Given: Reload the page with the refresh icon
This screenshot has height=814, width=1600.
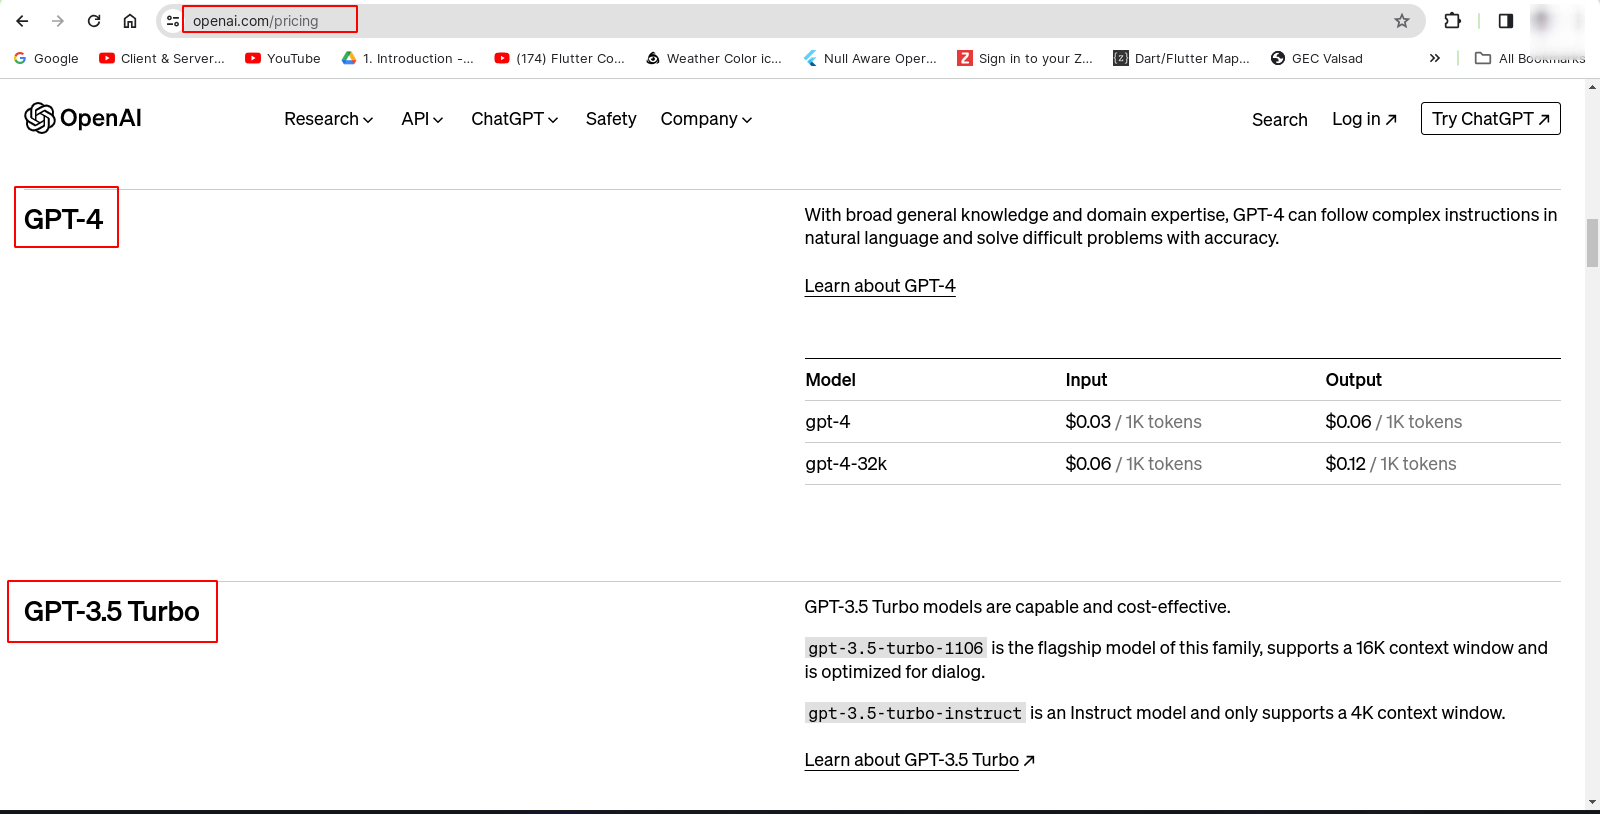Looking at the screenshot, I should coord(94,21).
